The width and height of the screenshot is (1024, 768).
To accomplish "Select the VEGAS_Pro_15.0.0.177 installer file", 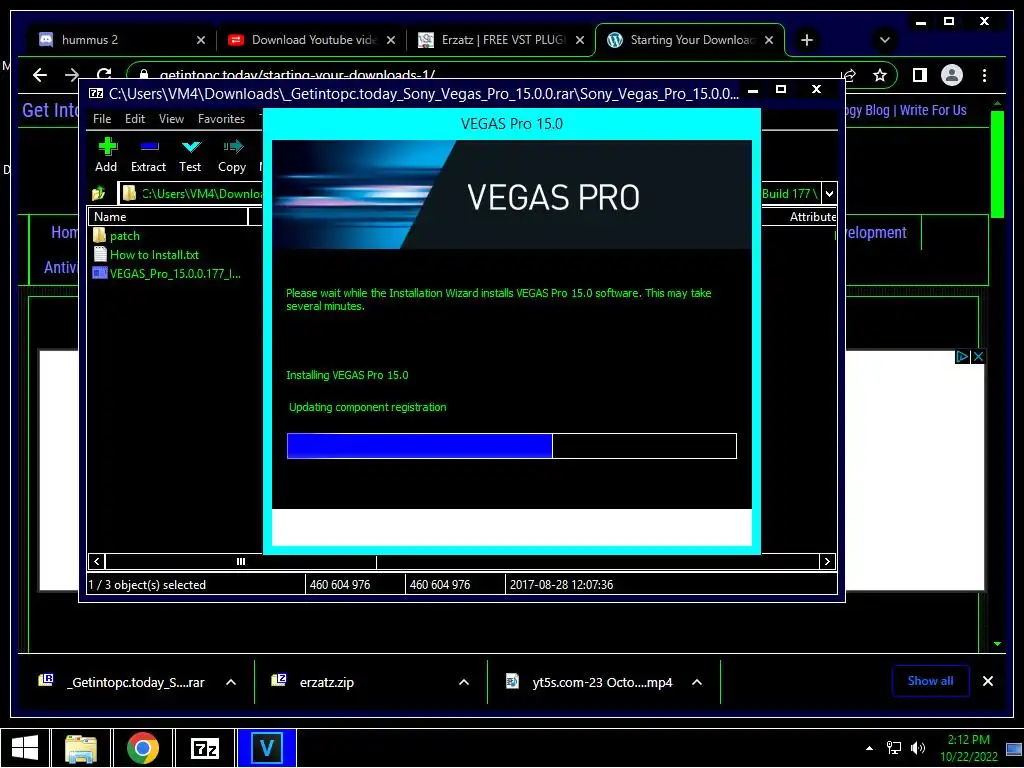I will (x=167, y=274).
